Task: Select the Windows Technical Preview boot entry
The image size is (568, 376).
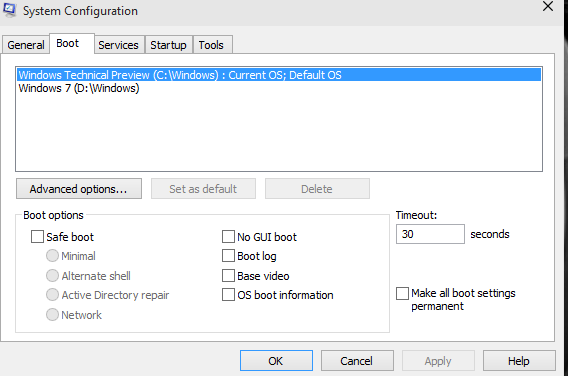Action: coord(279,75)
